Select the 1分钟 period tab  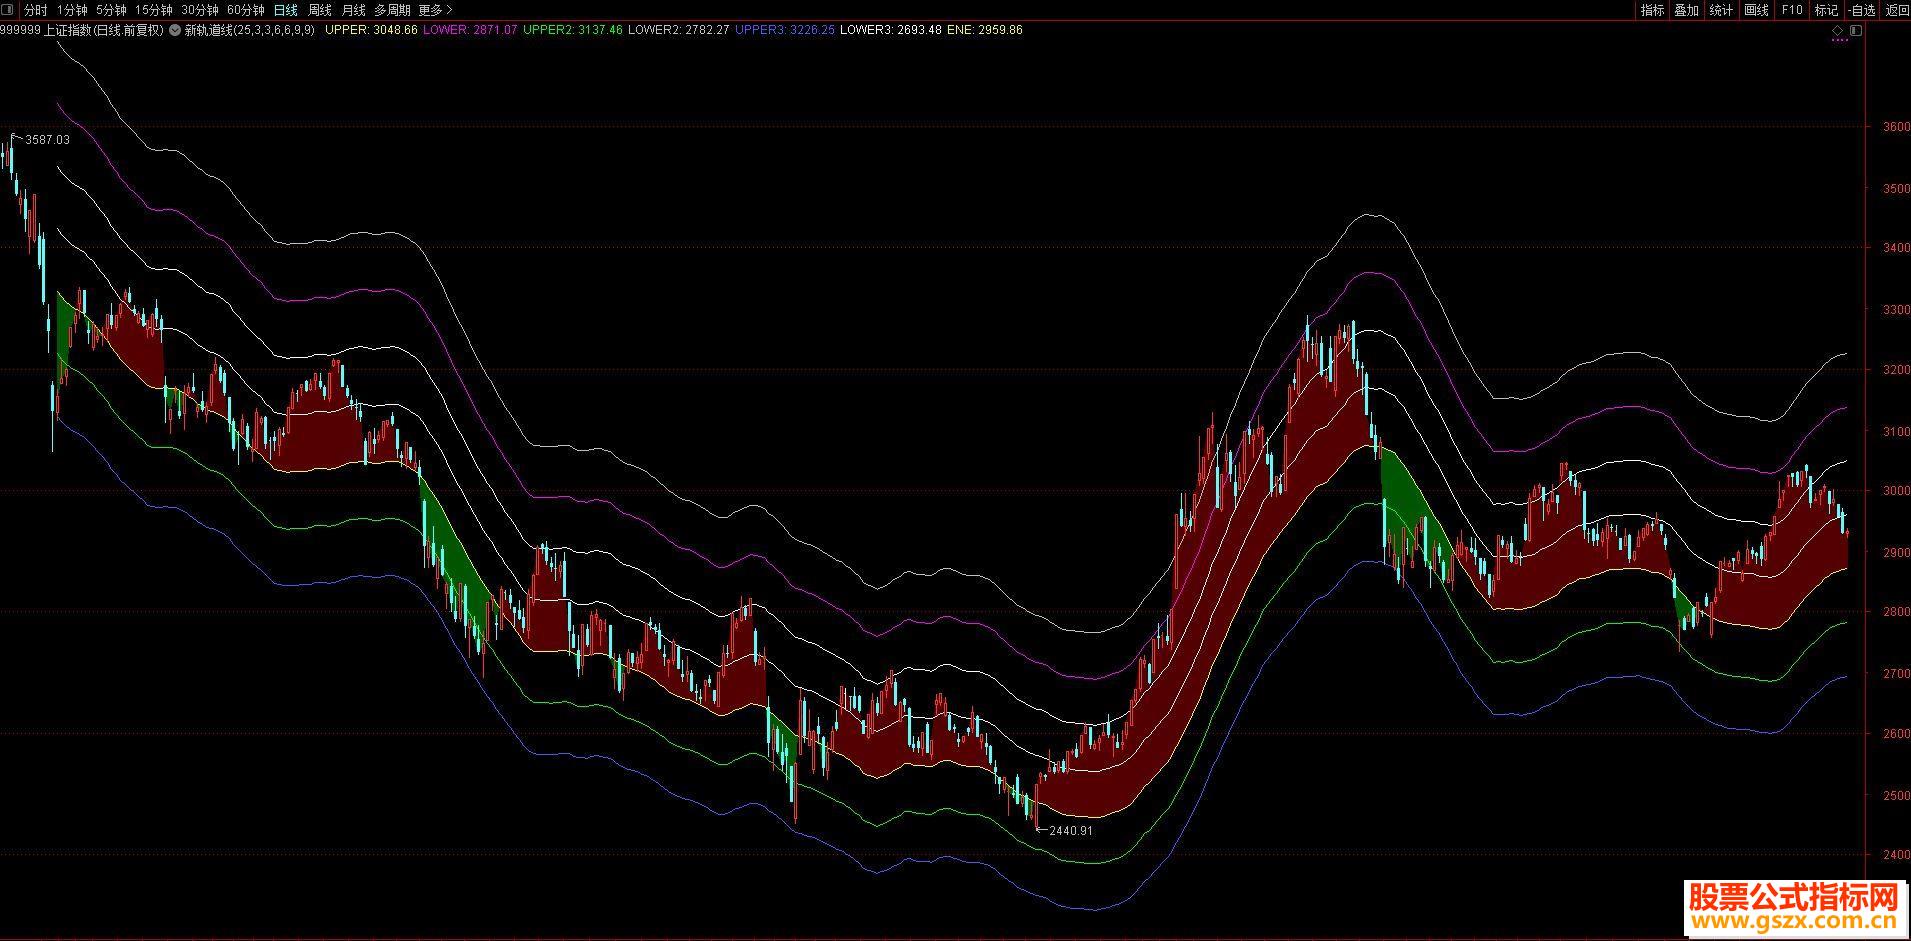click(x=72, y=10)
